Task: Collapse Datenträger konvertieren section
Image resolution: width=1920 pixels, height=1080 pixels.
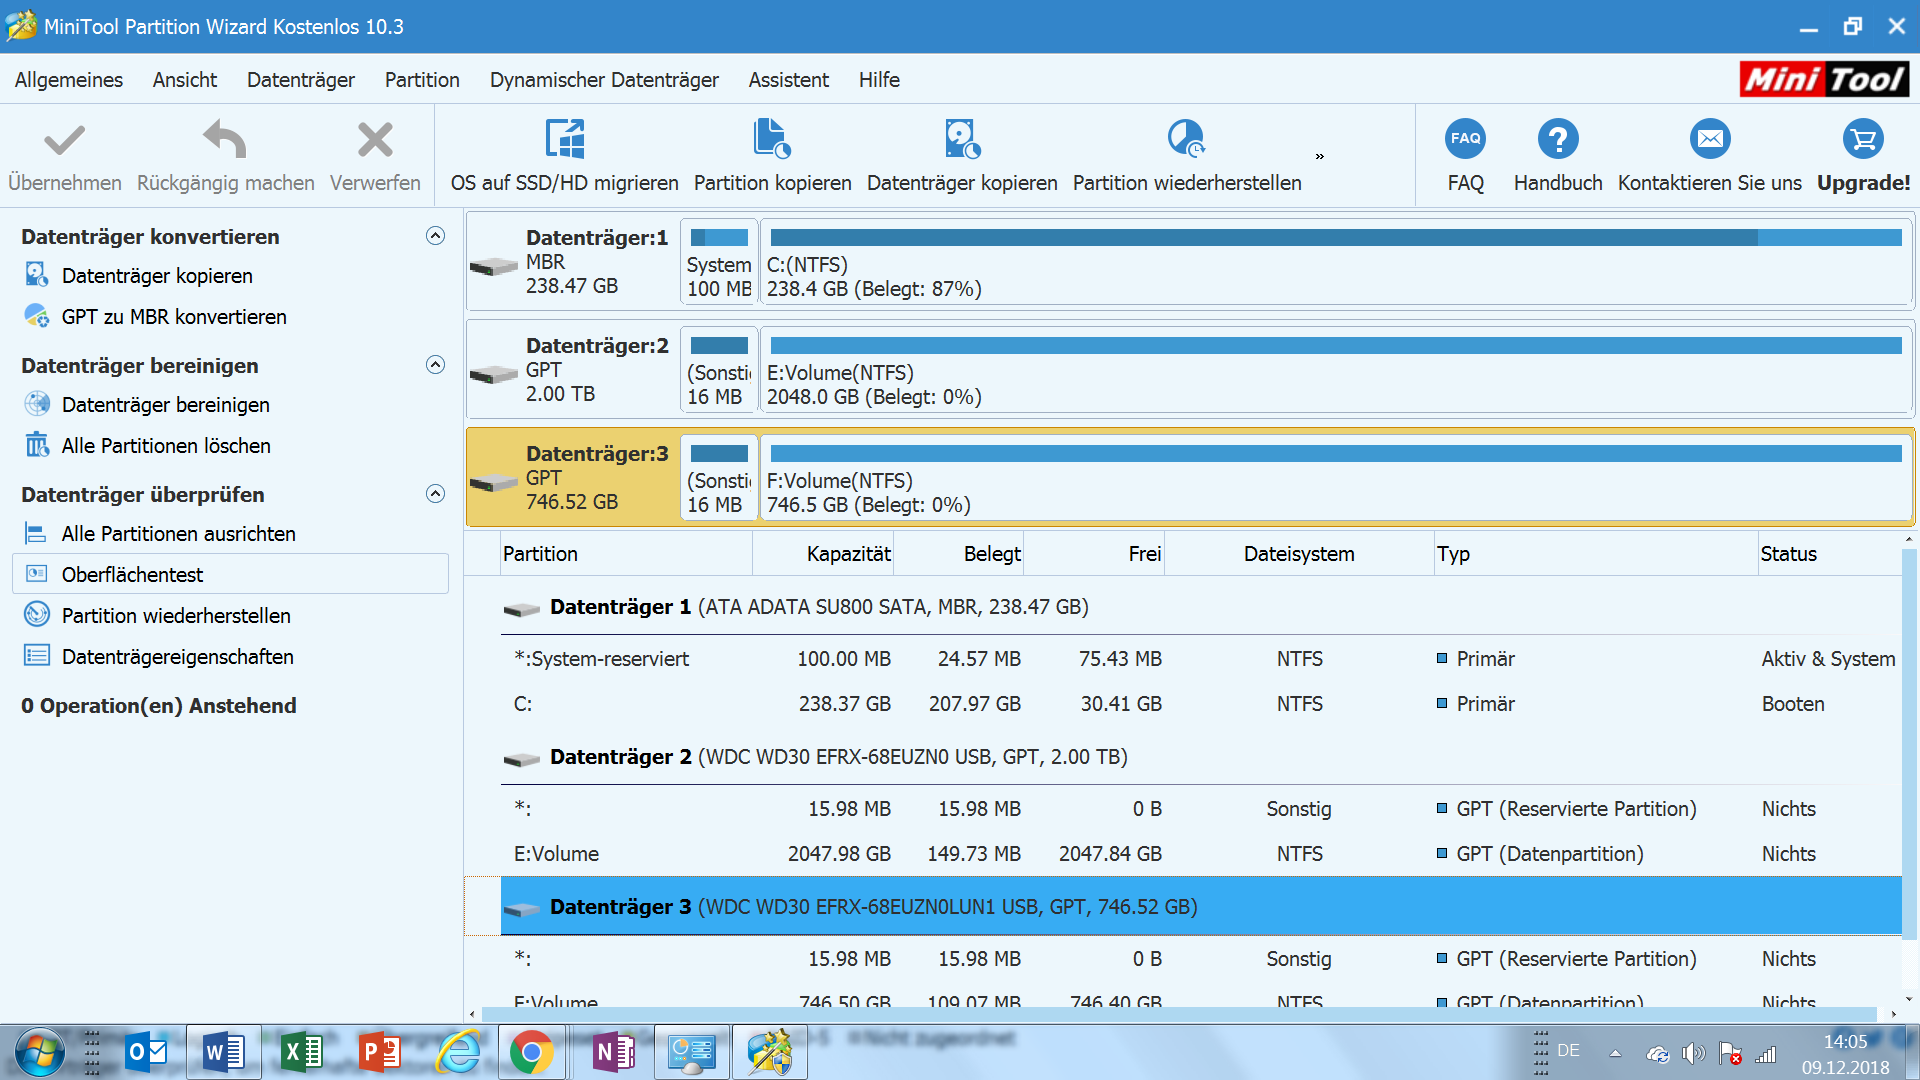Action: coord(435,236)
